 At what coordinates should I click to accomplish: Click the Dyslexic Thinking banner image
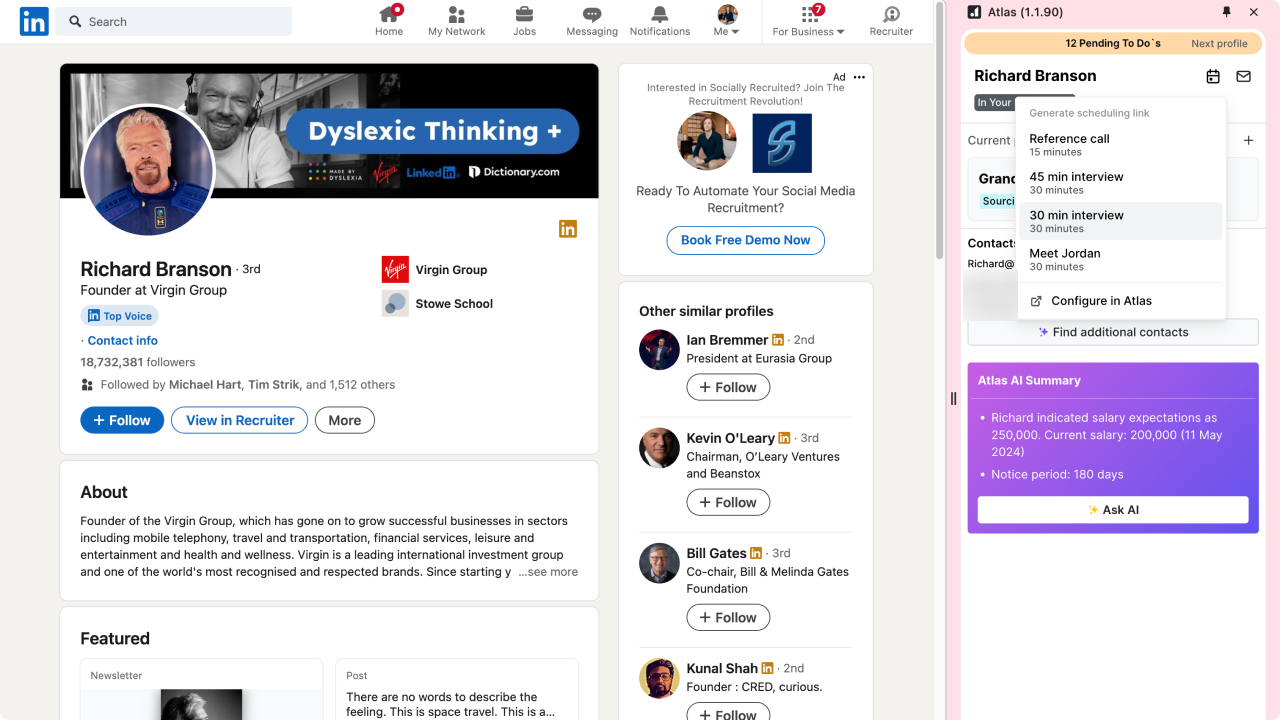click(329, 131)
